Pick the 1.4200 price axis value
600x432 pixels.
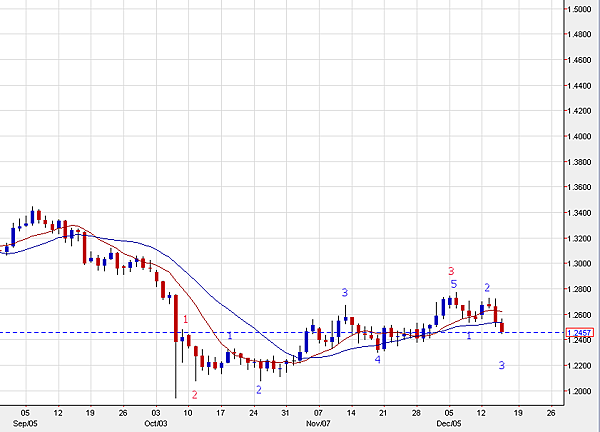579,111
